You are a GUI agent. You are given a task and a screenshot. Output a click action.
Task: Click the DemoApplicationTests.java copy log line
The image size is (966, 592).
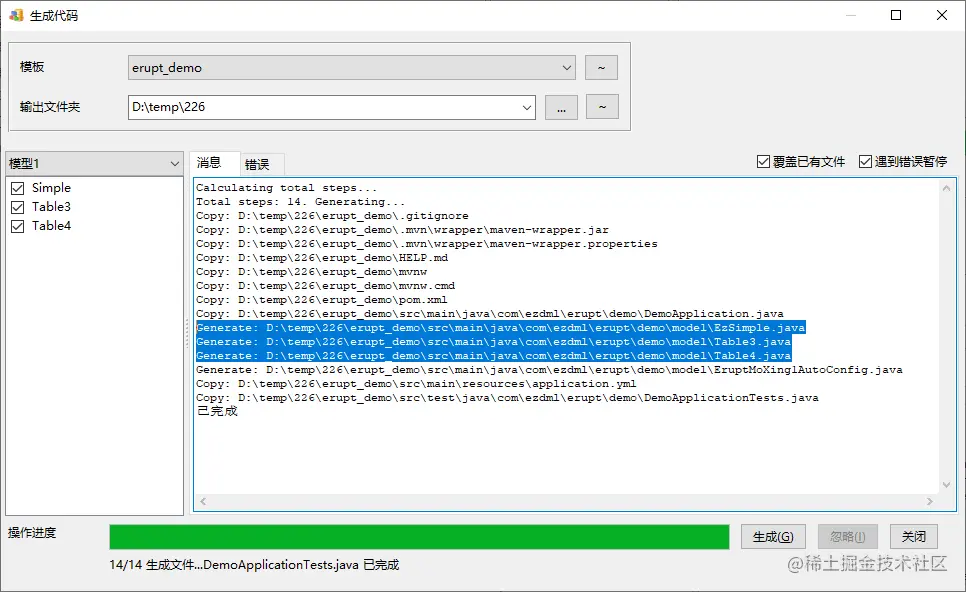tap(507, 398)
